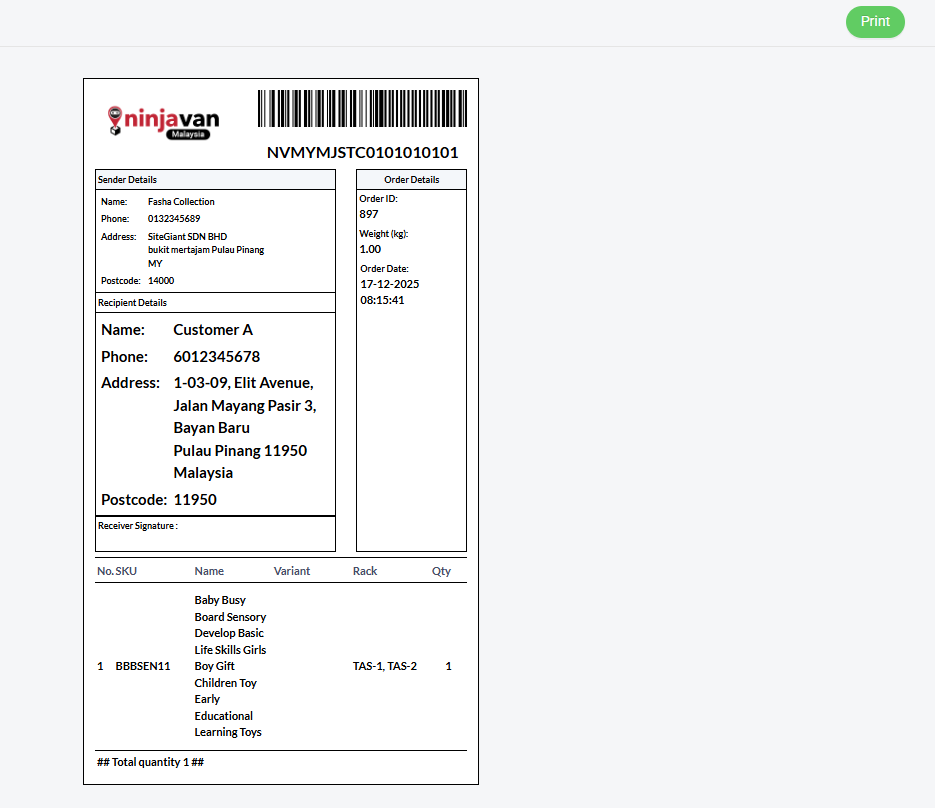
Task: Select sender name Fasha Collection
Action: point(181,202)
